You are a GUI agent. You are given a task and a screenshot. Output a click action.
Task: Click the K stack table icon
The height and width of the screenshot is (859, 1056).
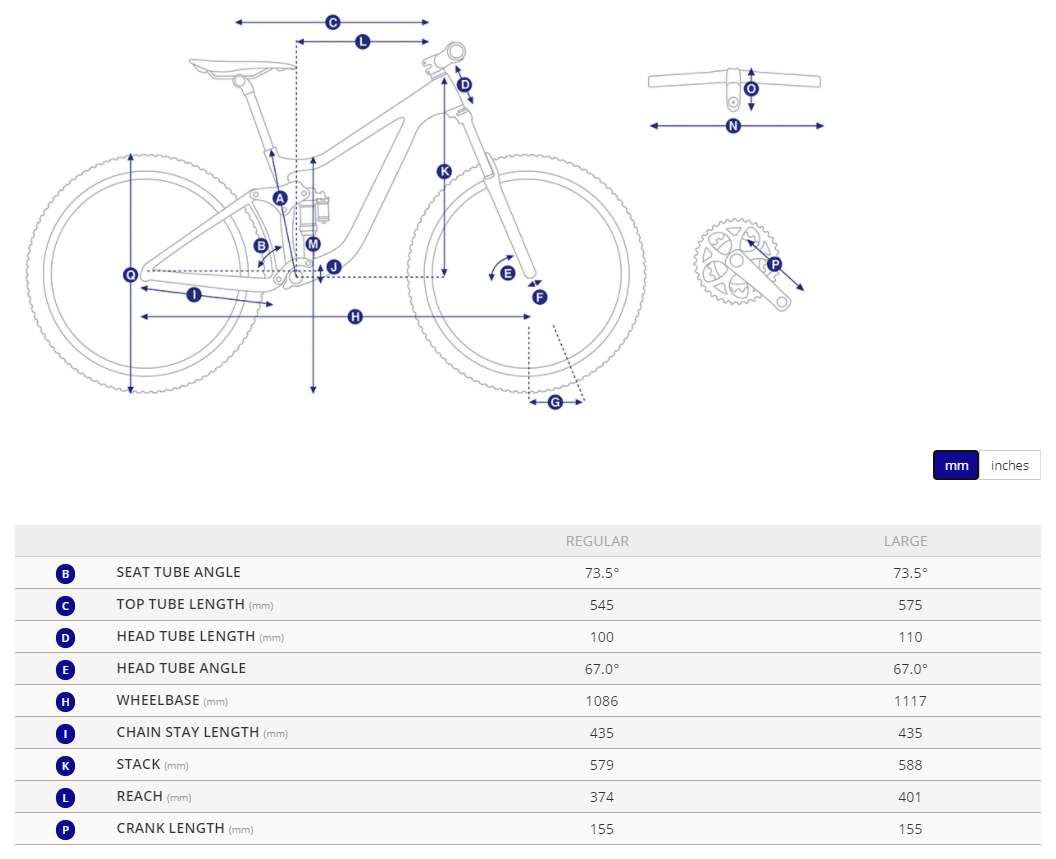(66, 766)
